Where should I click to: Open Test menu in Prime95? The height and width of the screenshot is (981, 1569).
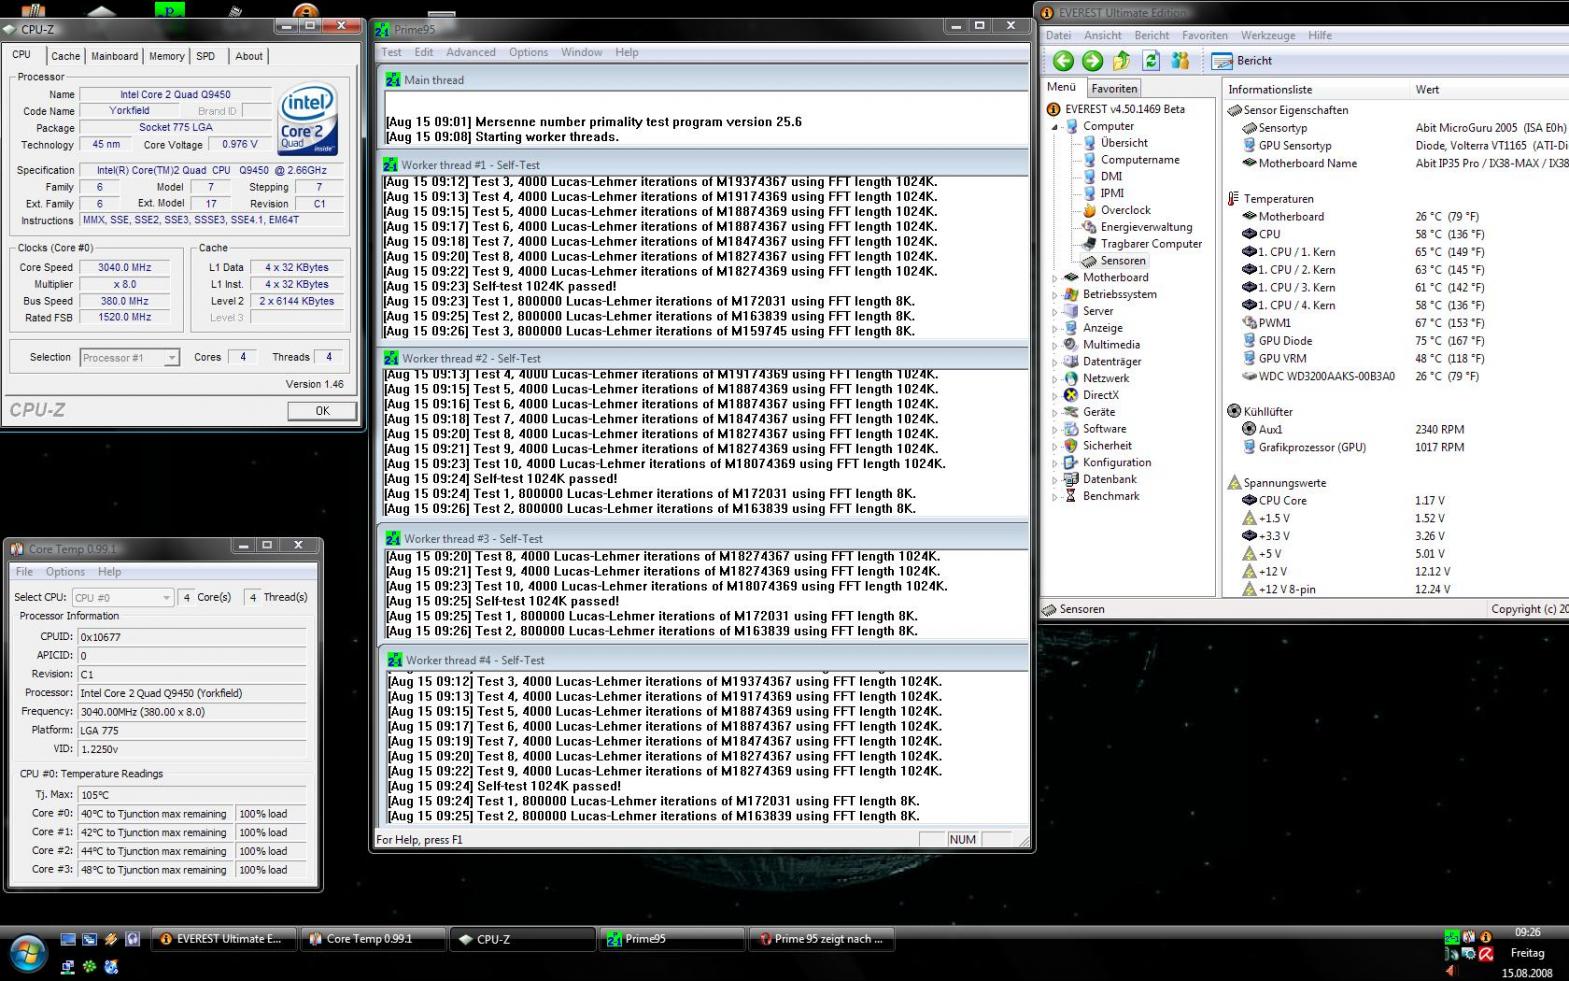coord(391,53)
